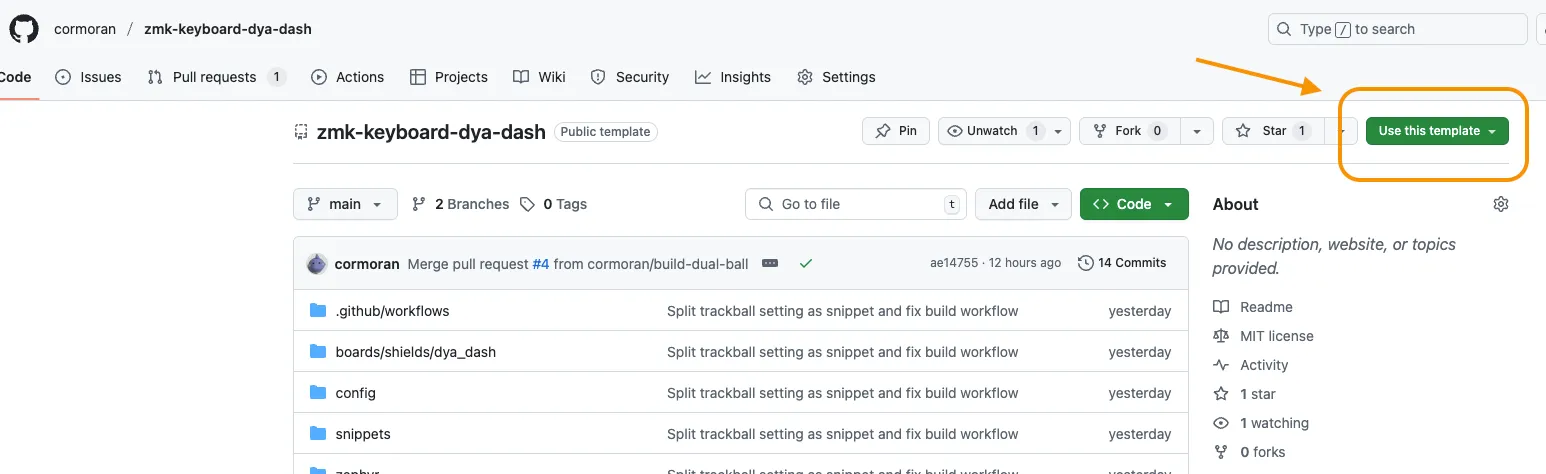
Task: Open the .github/workflows folder
Action: pyautogui.click(x=392, y=311)
